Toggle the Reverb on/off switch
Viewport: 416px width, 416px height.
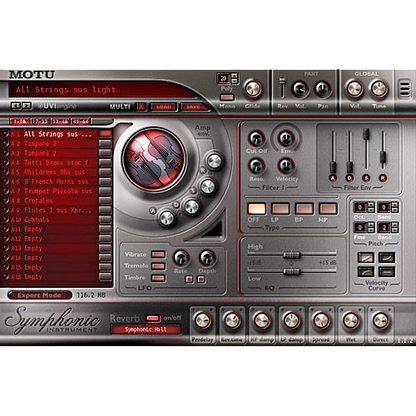[153, 318]
